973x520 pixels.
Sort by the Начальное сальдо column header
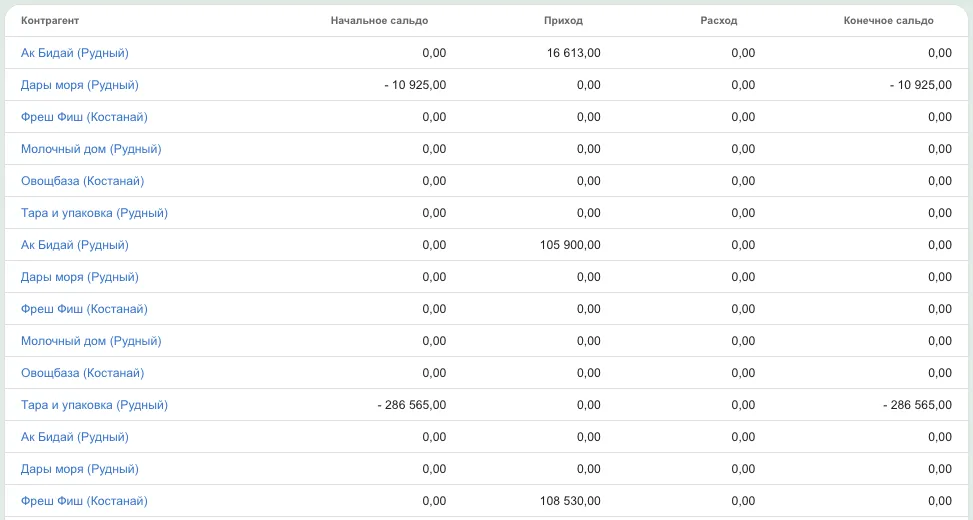click(379, 20)
